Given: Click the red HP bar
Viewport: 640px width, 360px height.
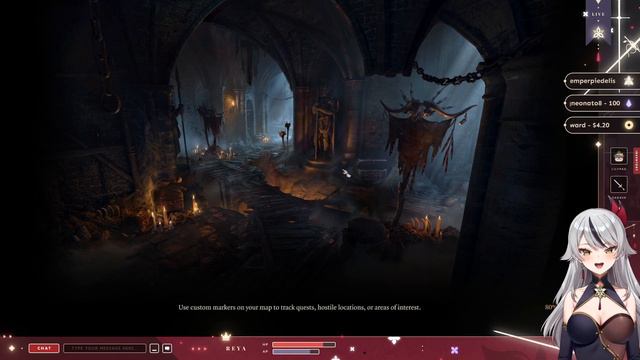Looking at the screenshot, I should (304, 345).
